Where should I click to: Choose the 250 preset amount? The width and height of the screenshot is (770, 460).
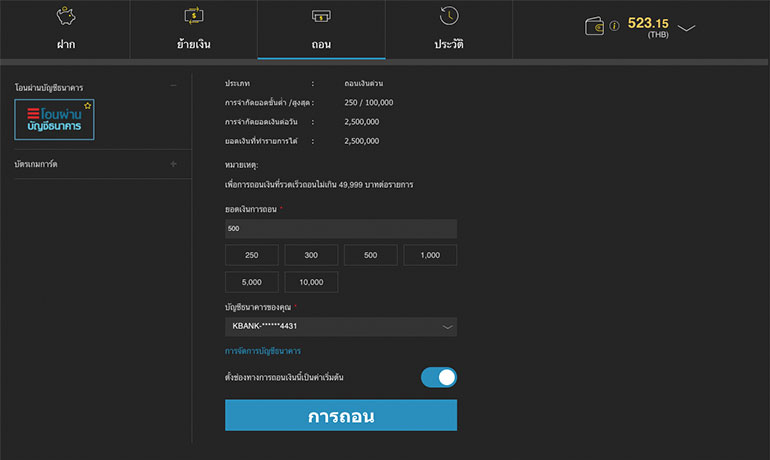pyautogui.click(x=251, y=255)
